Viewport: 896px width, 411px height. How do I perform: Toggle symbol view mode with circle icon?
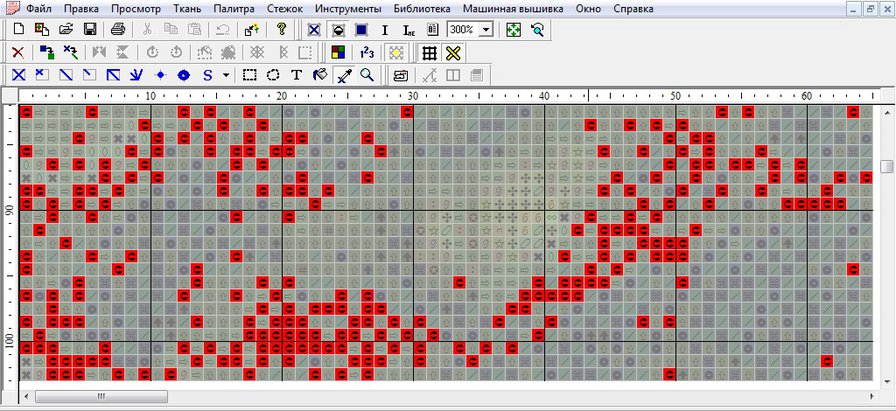coord(337,30)
